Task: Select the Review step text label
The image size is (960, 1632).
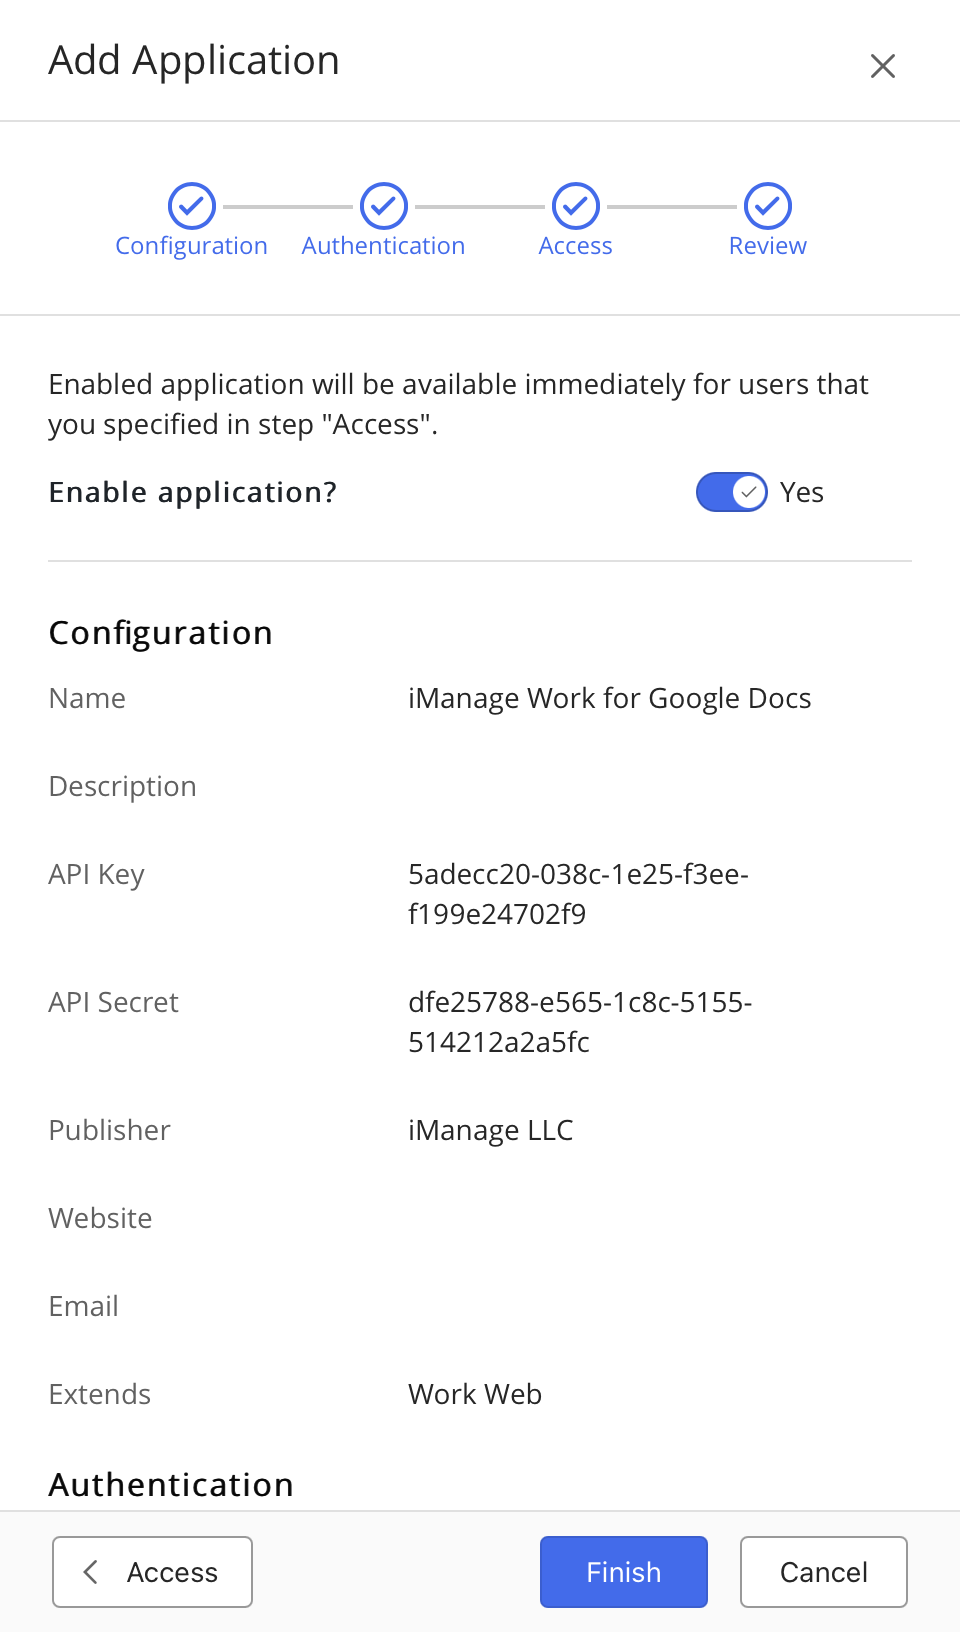Action: tap(768, 246)
